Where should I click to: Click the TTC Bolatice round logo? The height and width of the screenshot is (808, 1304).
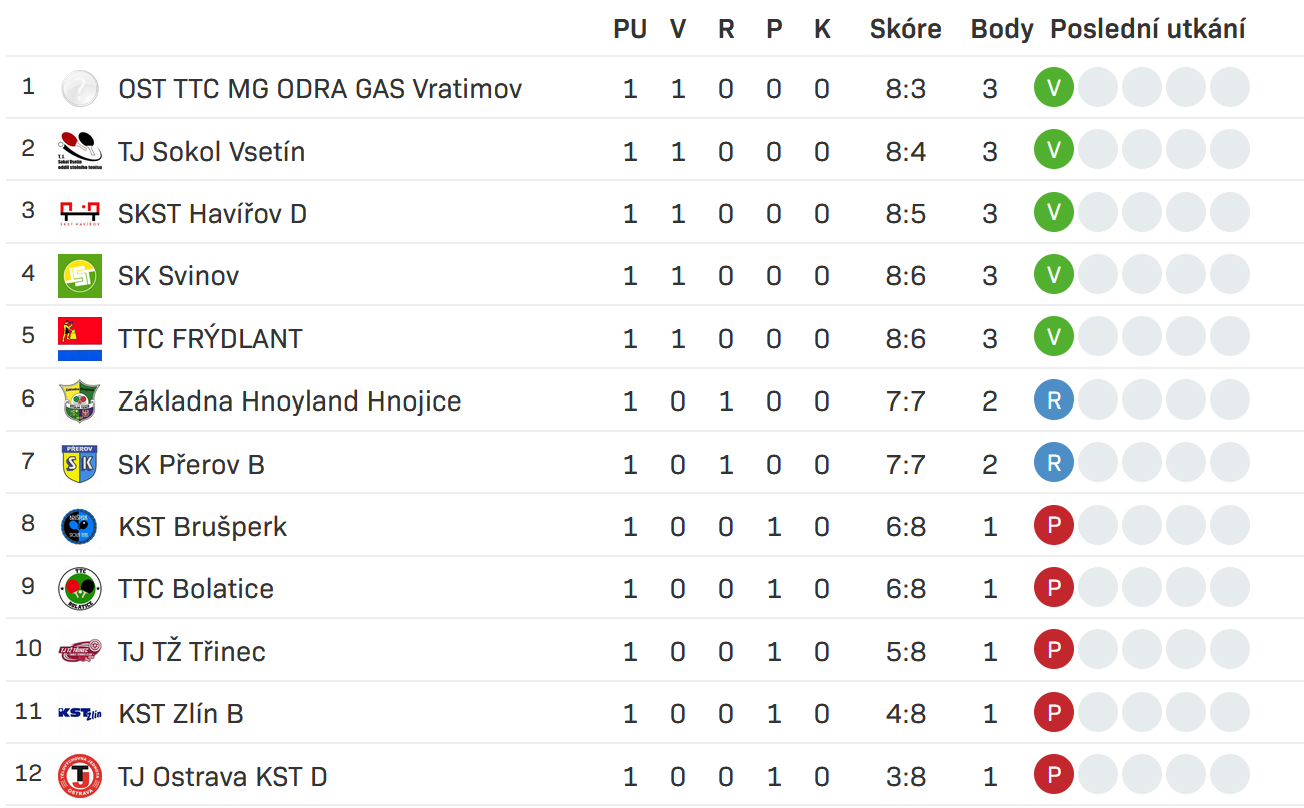[x=80, y=588]
